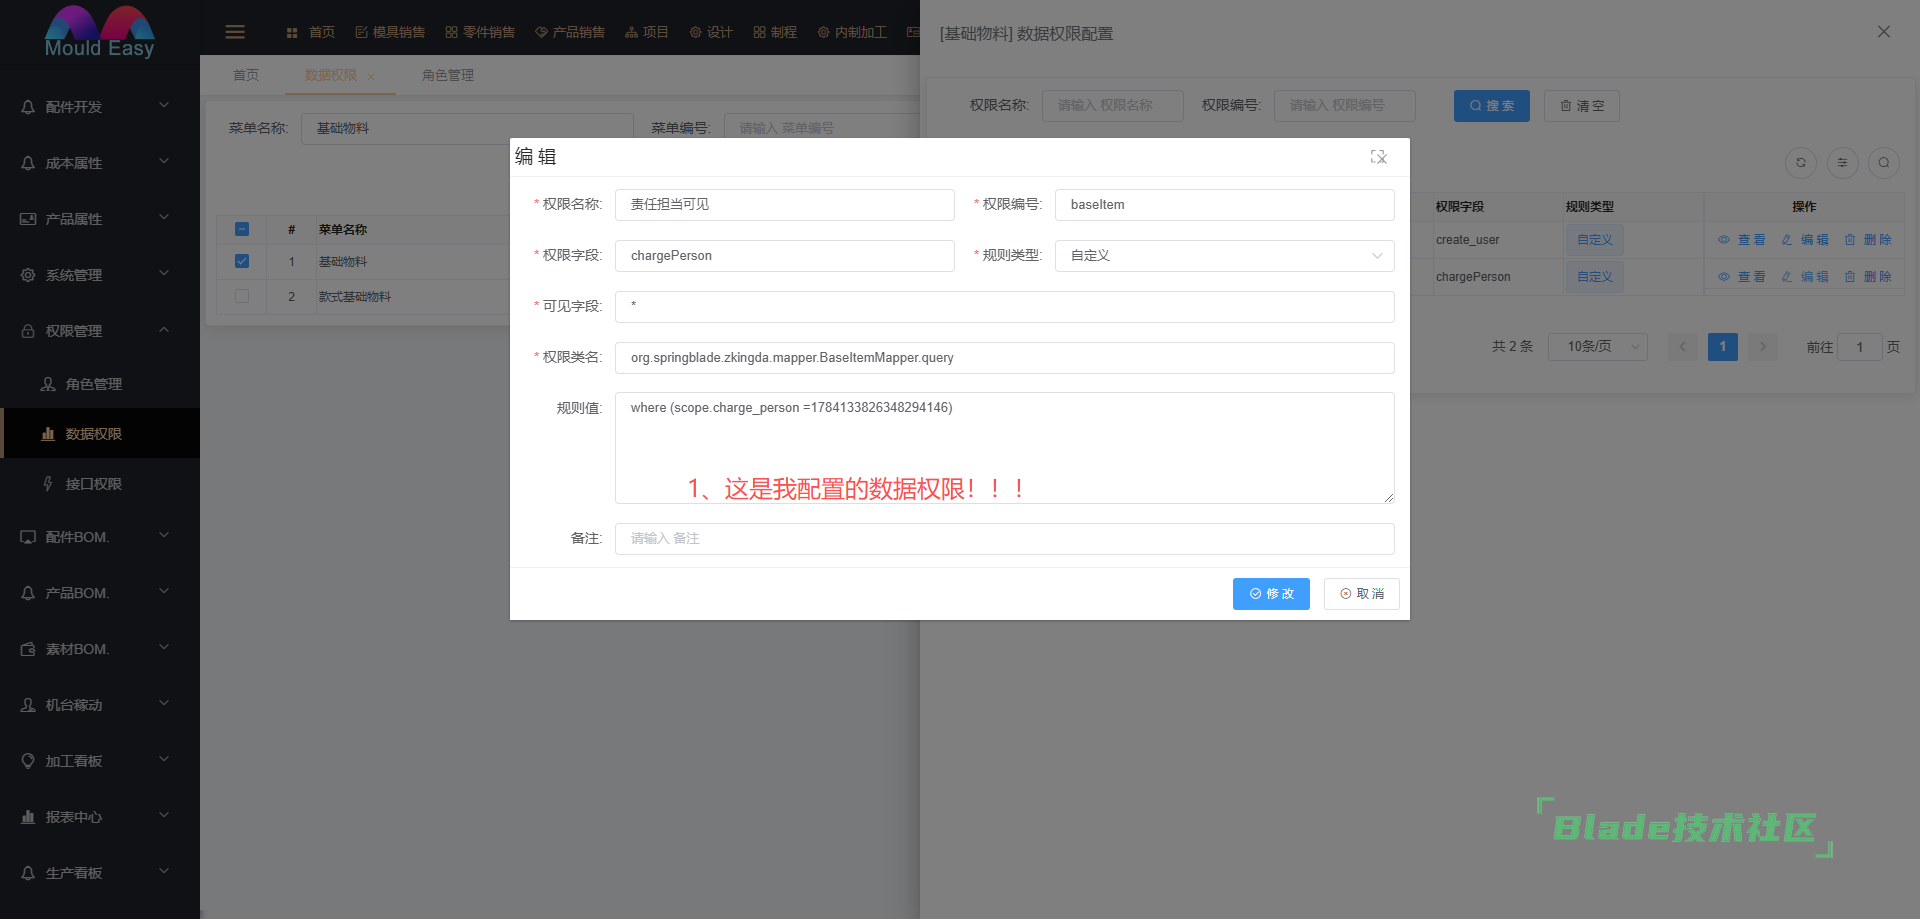Click the 修改 button to save changes
1920x919 pixels.
coord(1270,593)
